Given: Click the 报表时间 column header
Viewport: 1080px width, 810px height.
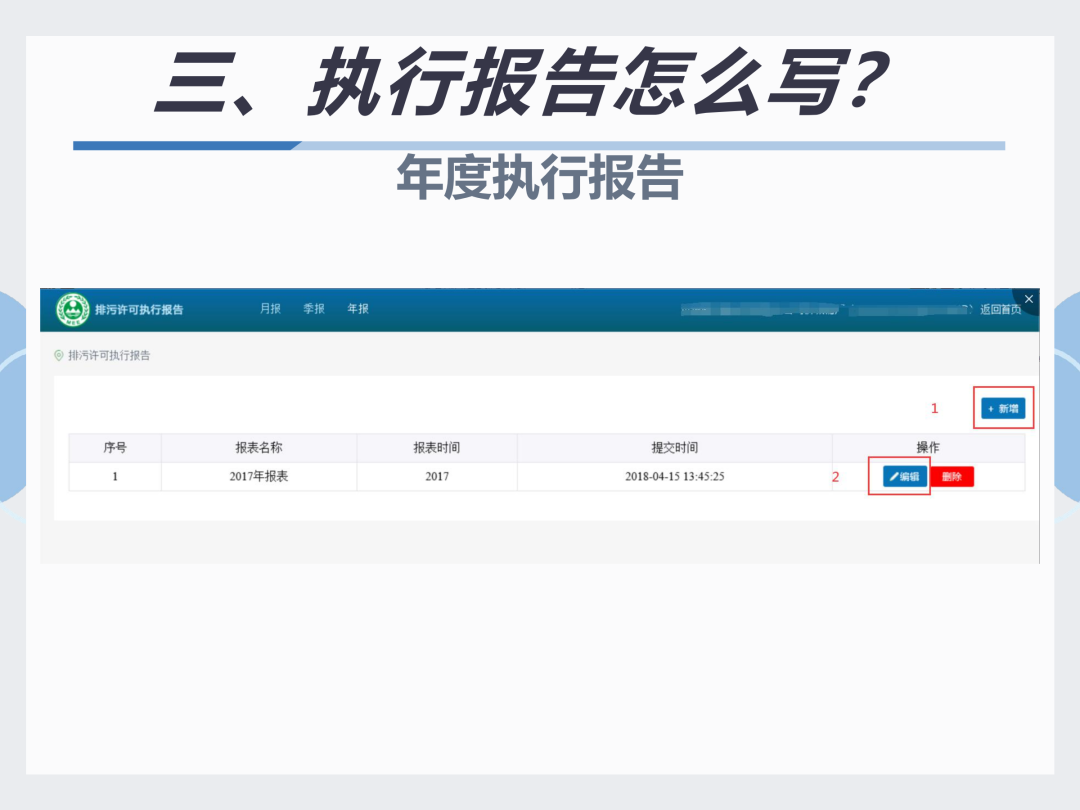Looking at the screenshot, I should pos(437,448).
